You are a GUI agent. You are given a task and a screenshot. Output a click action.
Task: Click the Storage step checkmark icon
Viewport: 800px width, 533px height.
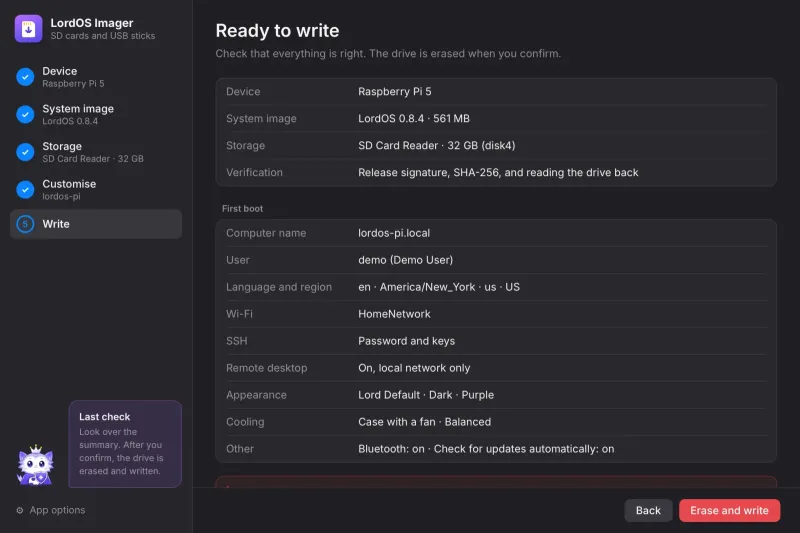25,152
